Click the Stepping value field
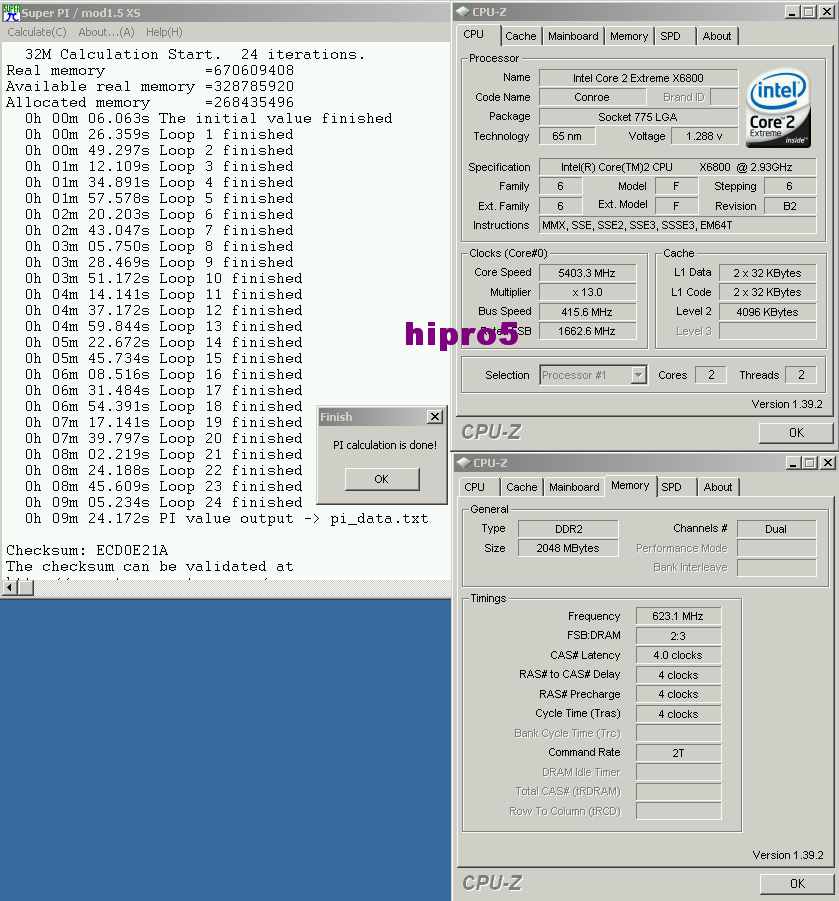 [x=790, y=186]
